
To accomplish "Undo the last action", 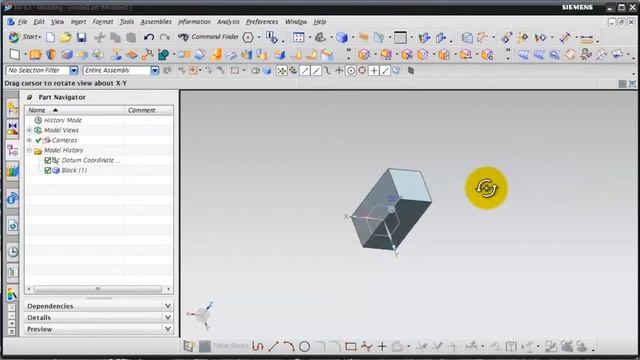I will tap(149, 38).
